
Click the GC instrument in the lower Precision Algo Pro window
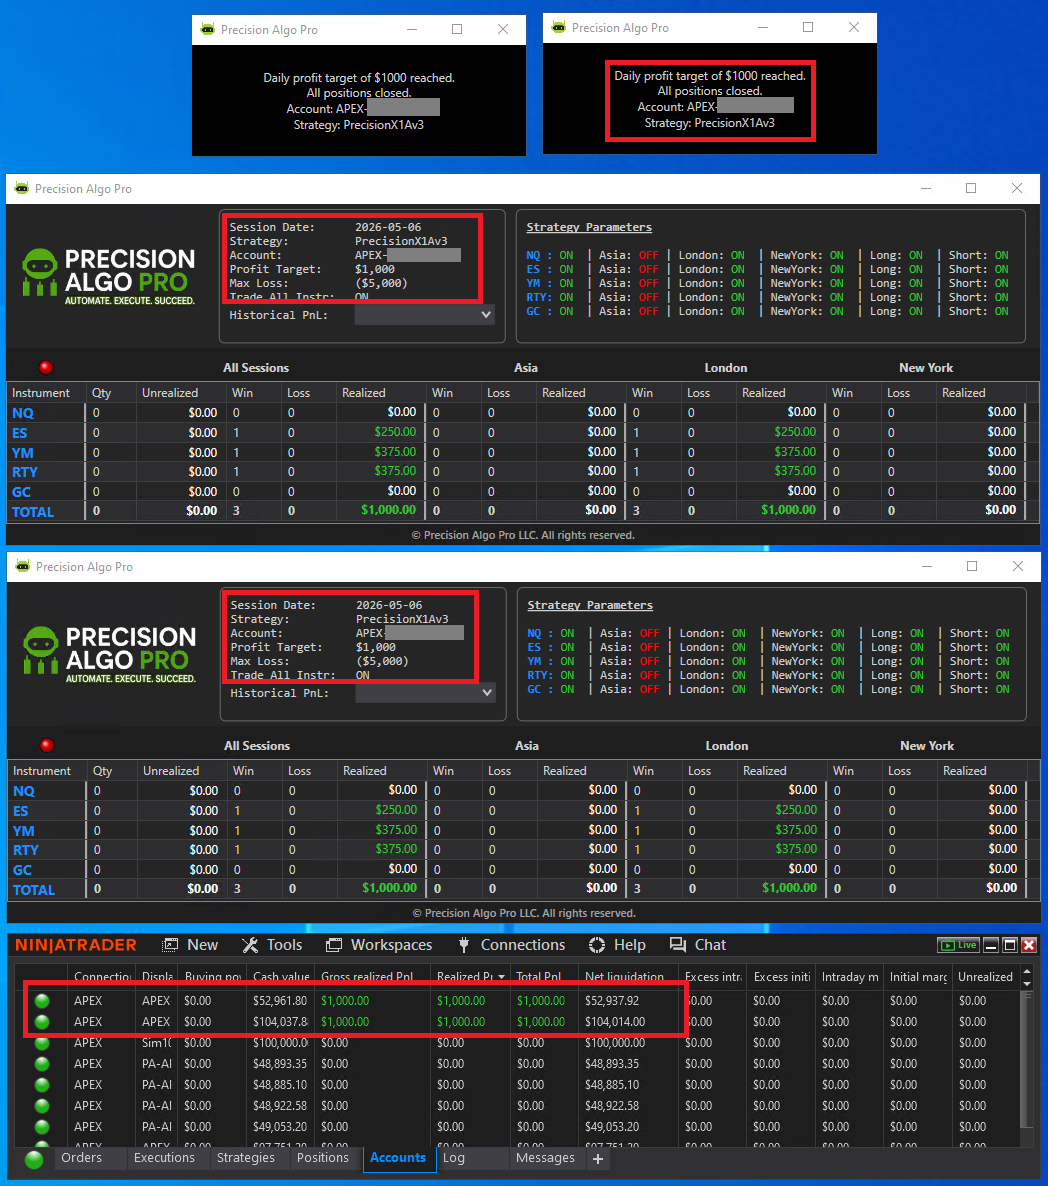pyautogui.click(x=23, y=870)
